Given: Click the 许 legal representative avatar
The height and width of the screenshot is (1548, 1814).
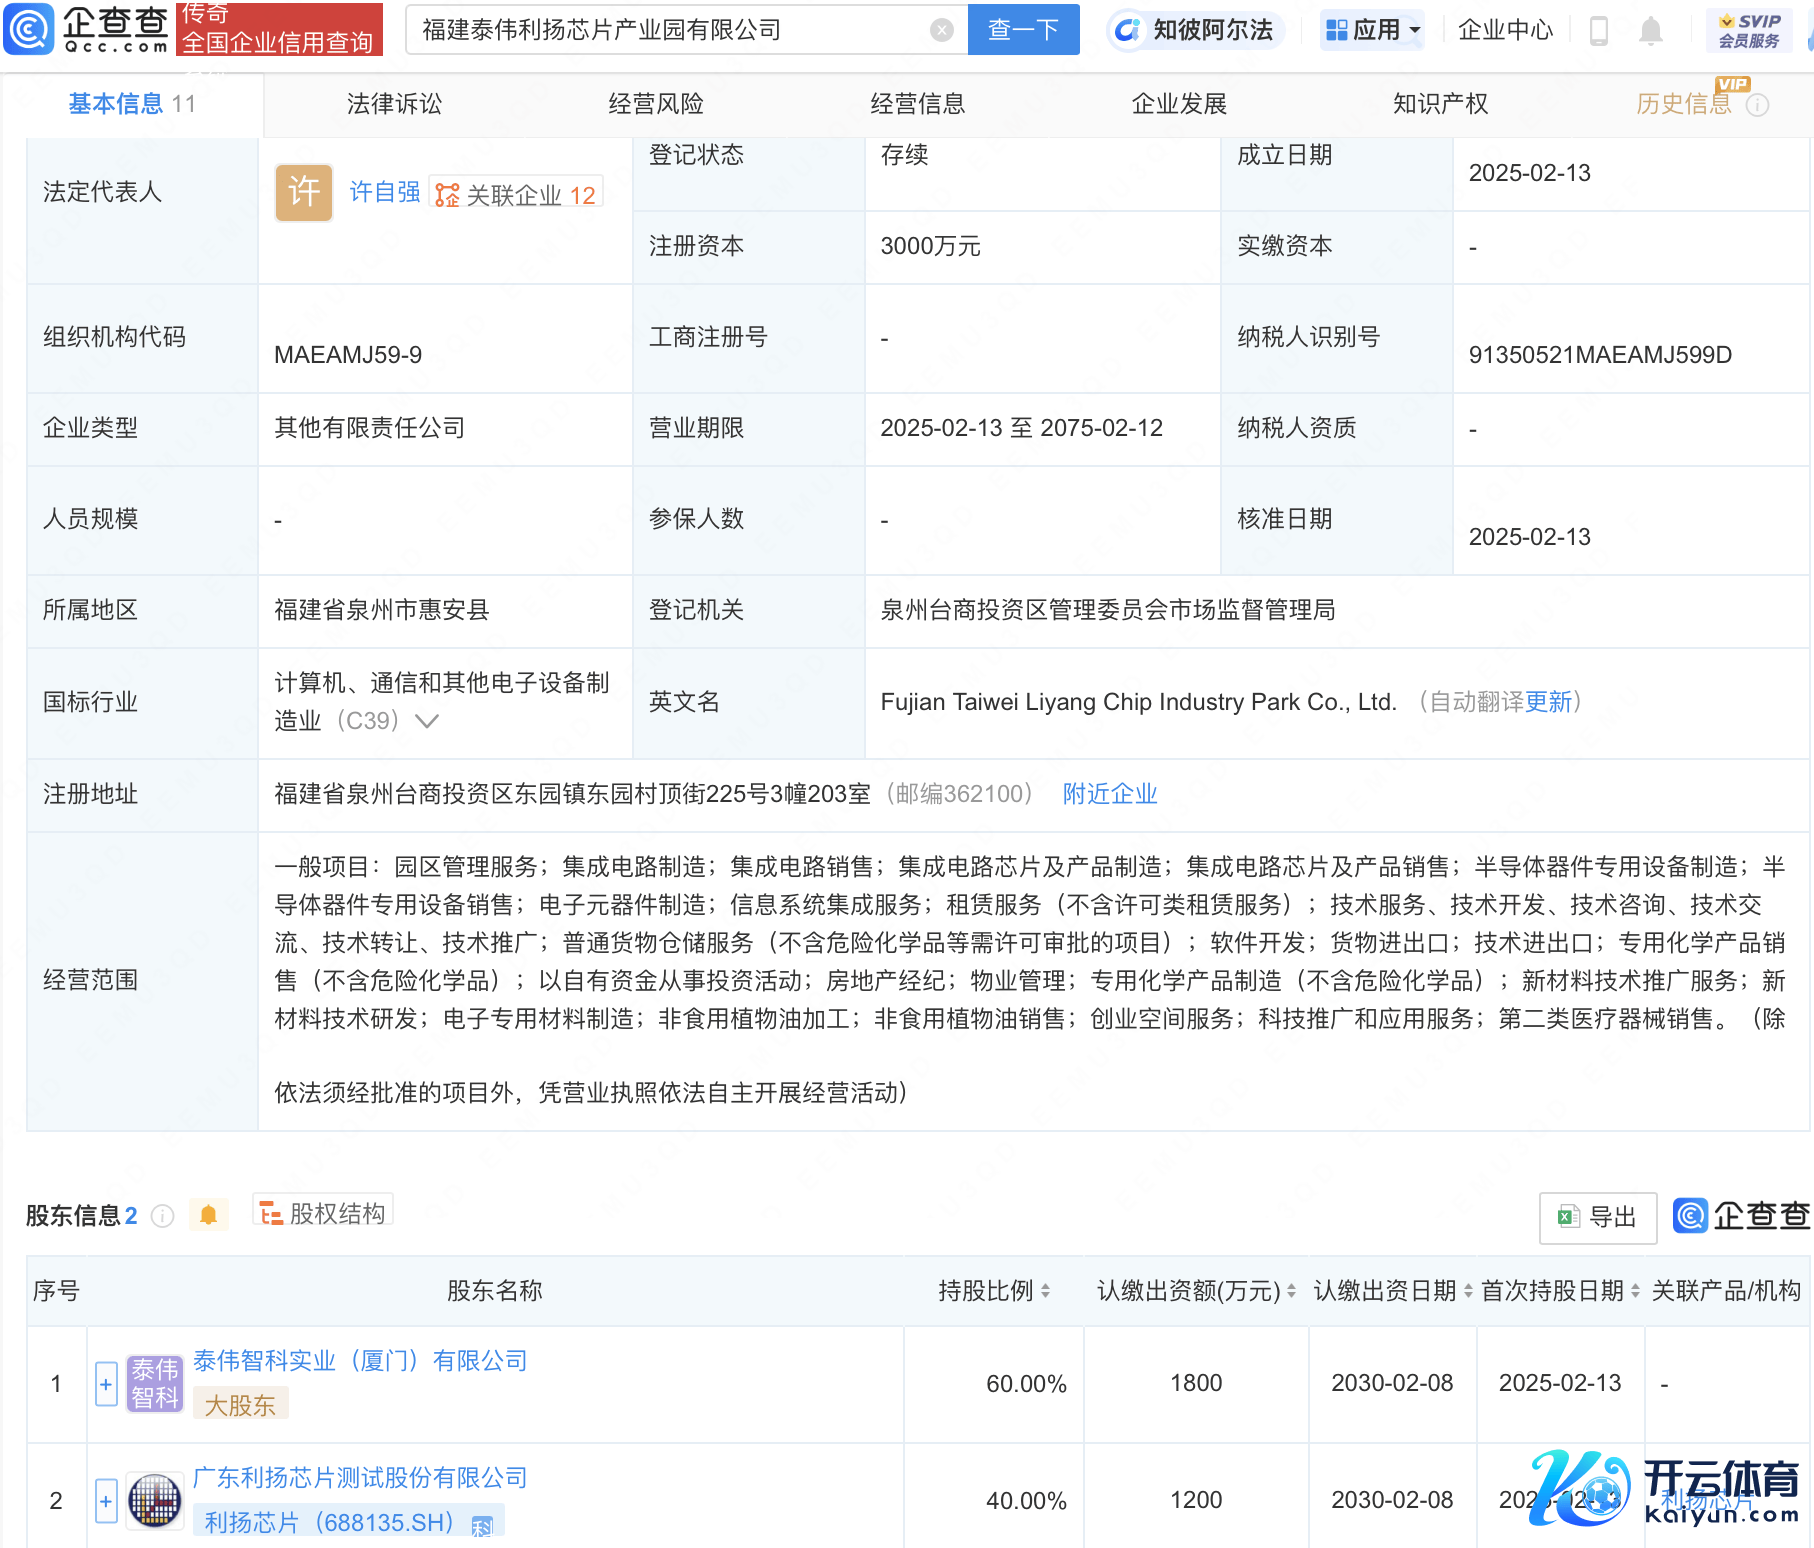Looking at the screenshot, I should [303, 192].
